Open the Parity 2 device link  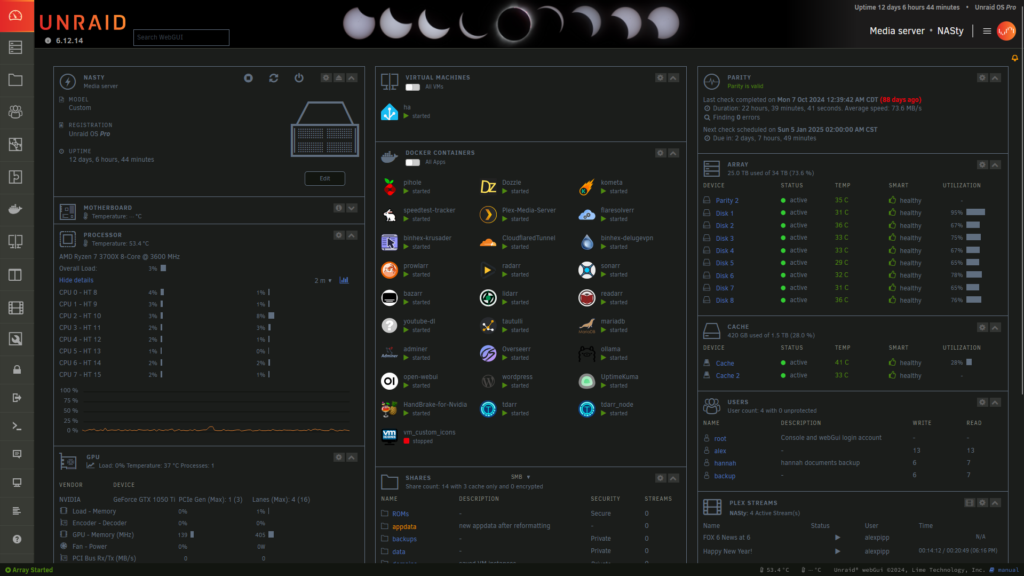pyautogui.click(x=727, y=200)
